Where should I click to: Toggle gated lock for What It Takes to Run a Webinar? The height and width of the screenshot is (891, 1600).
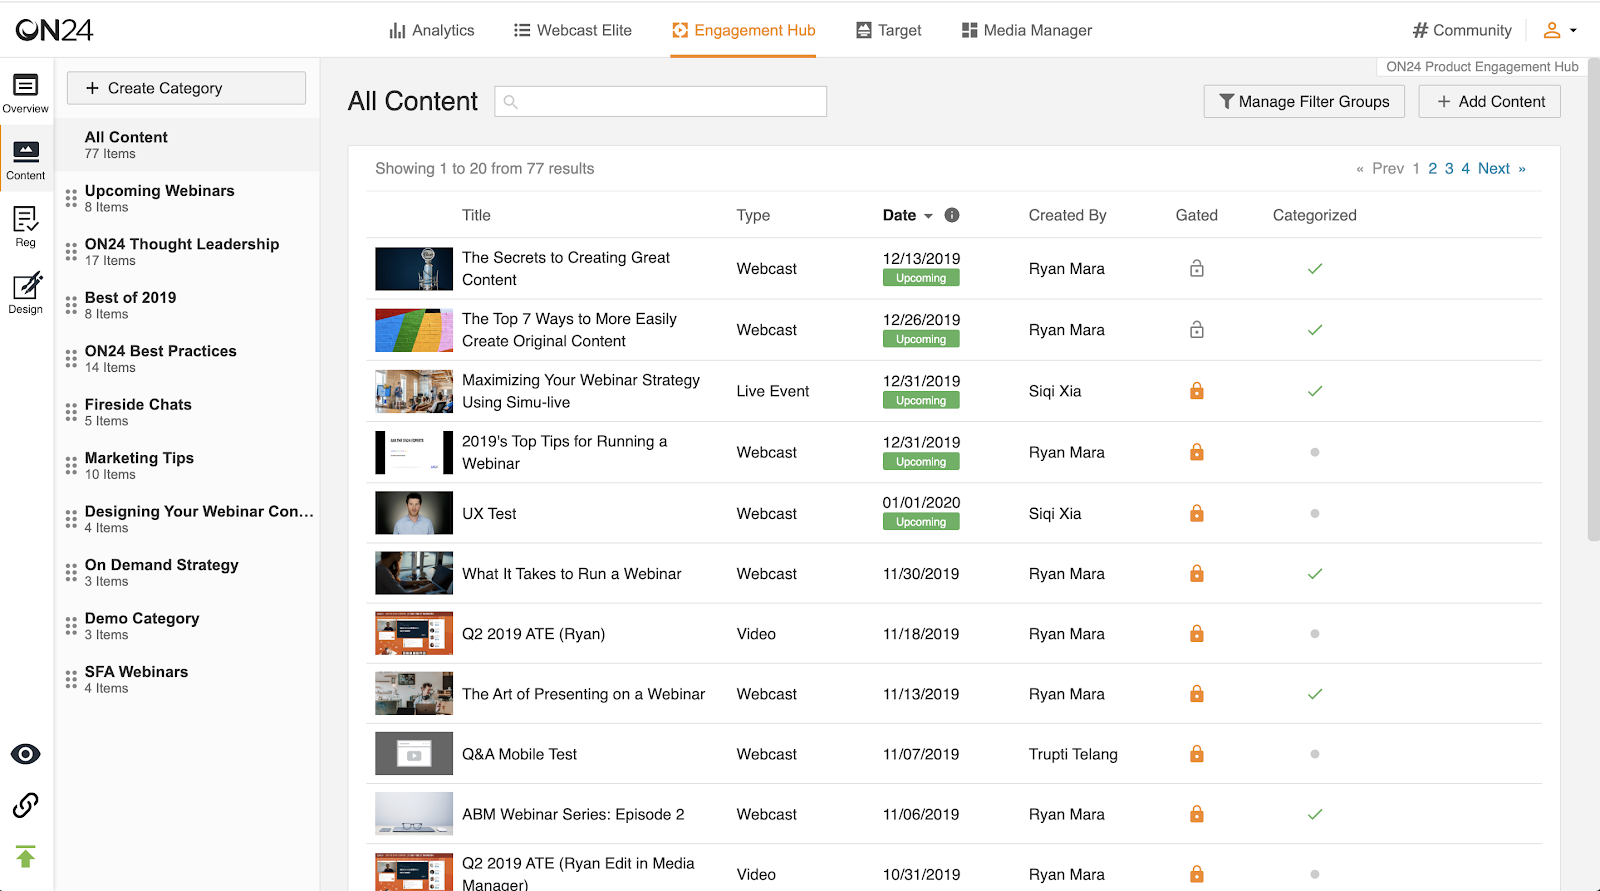click(x=1197, y=574)
